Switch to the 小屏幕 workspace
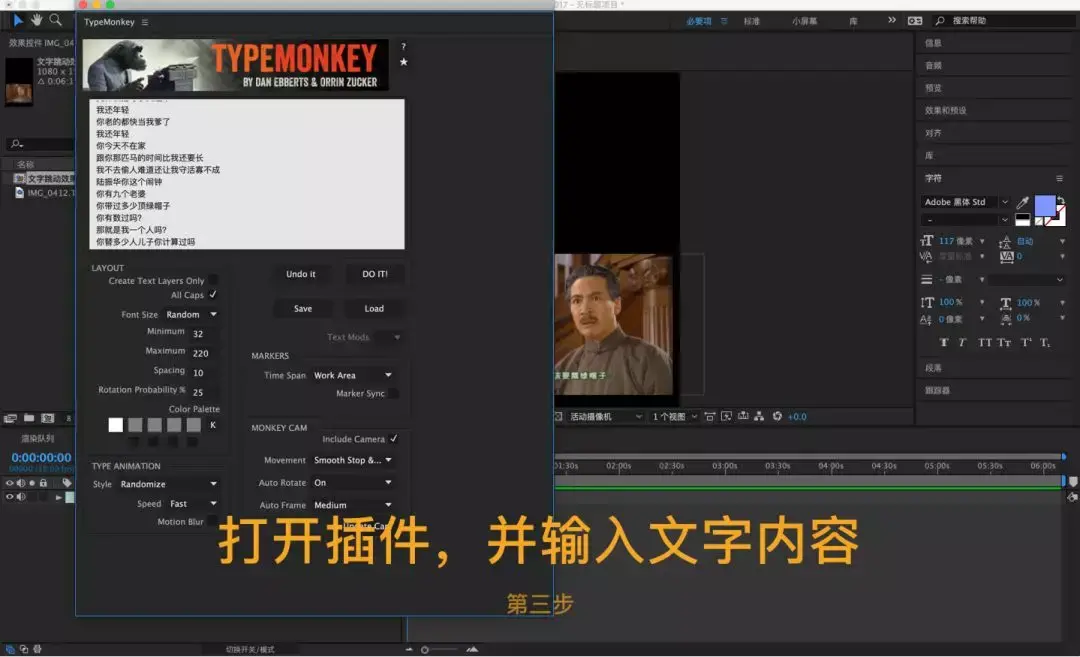Image resolution: width=1080 pixels, height=657 pixels. coord(804,21)
